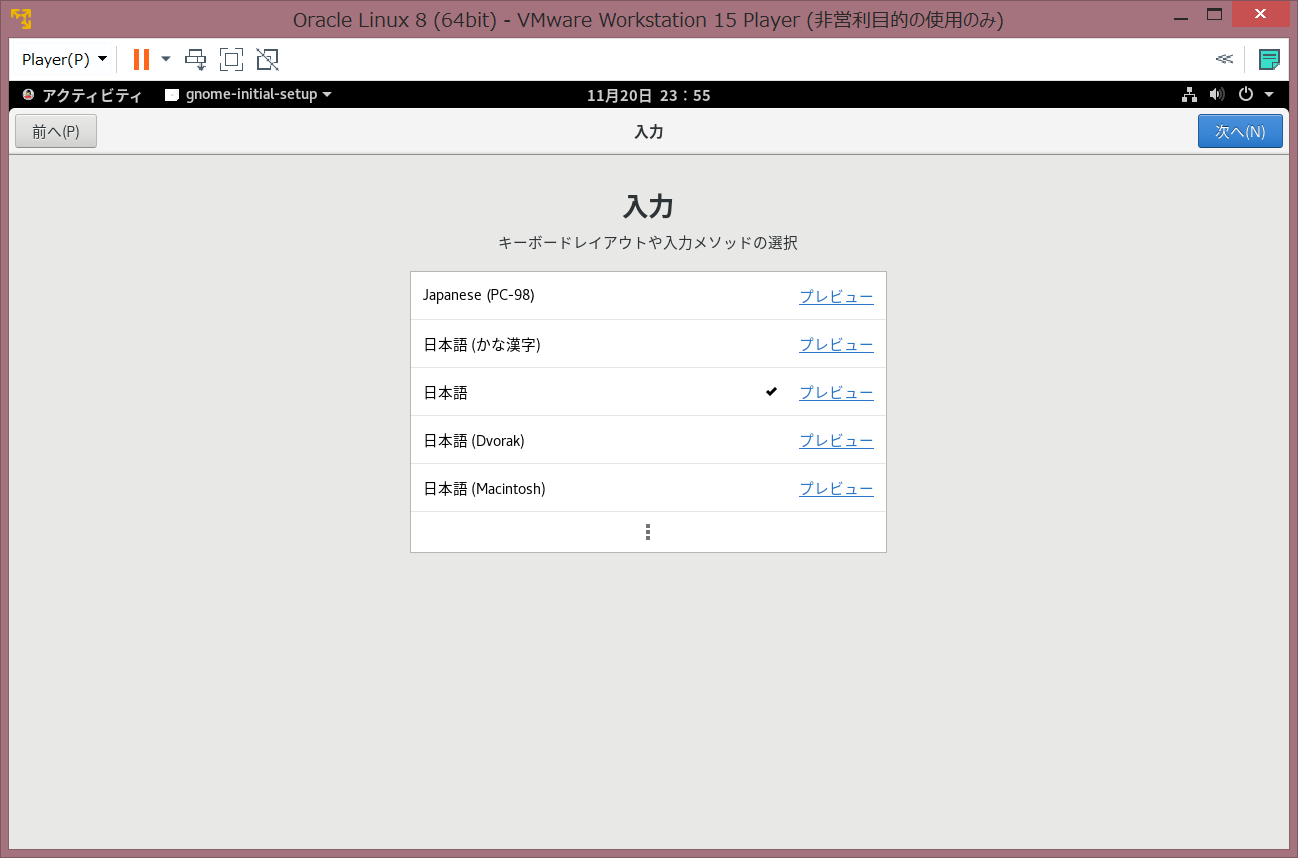Click the 11月20日 23:55 clock
Screen dimensions: 1298x858
pos(648,95)
